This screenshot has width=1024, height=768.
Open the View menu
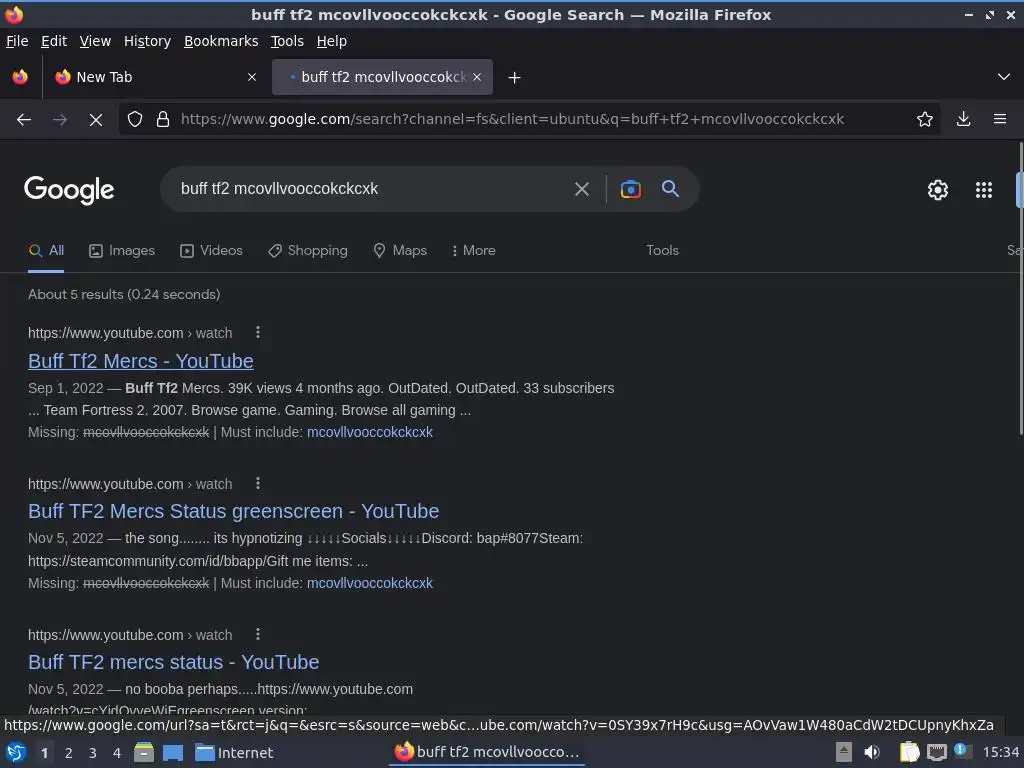(x=95, y=41)
